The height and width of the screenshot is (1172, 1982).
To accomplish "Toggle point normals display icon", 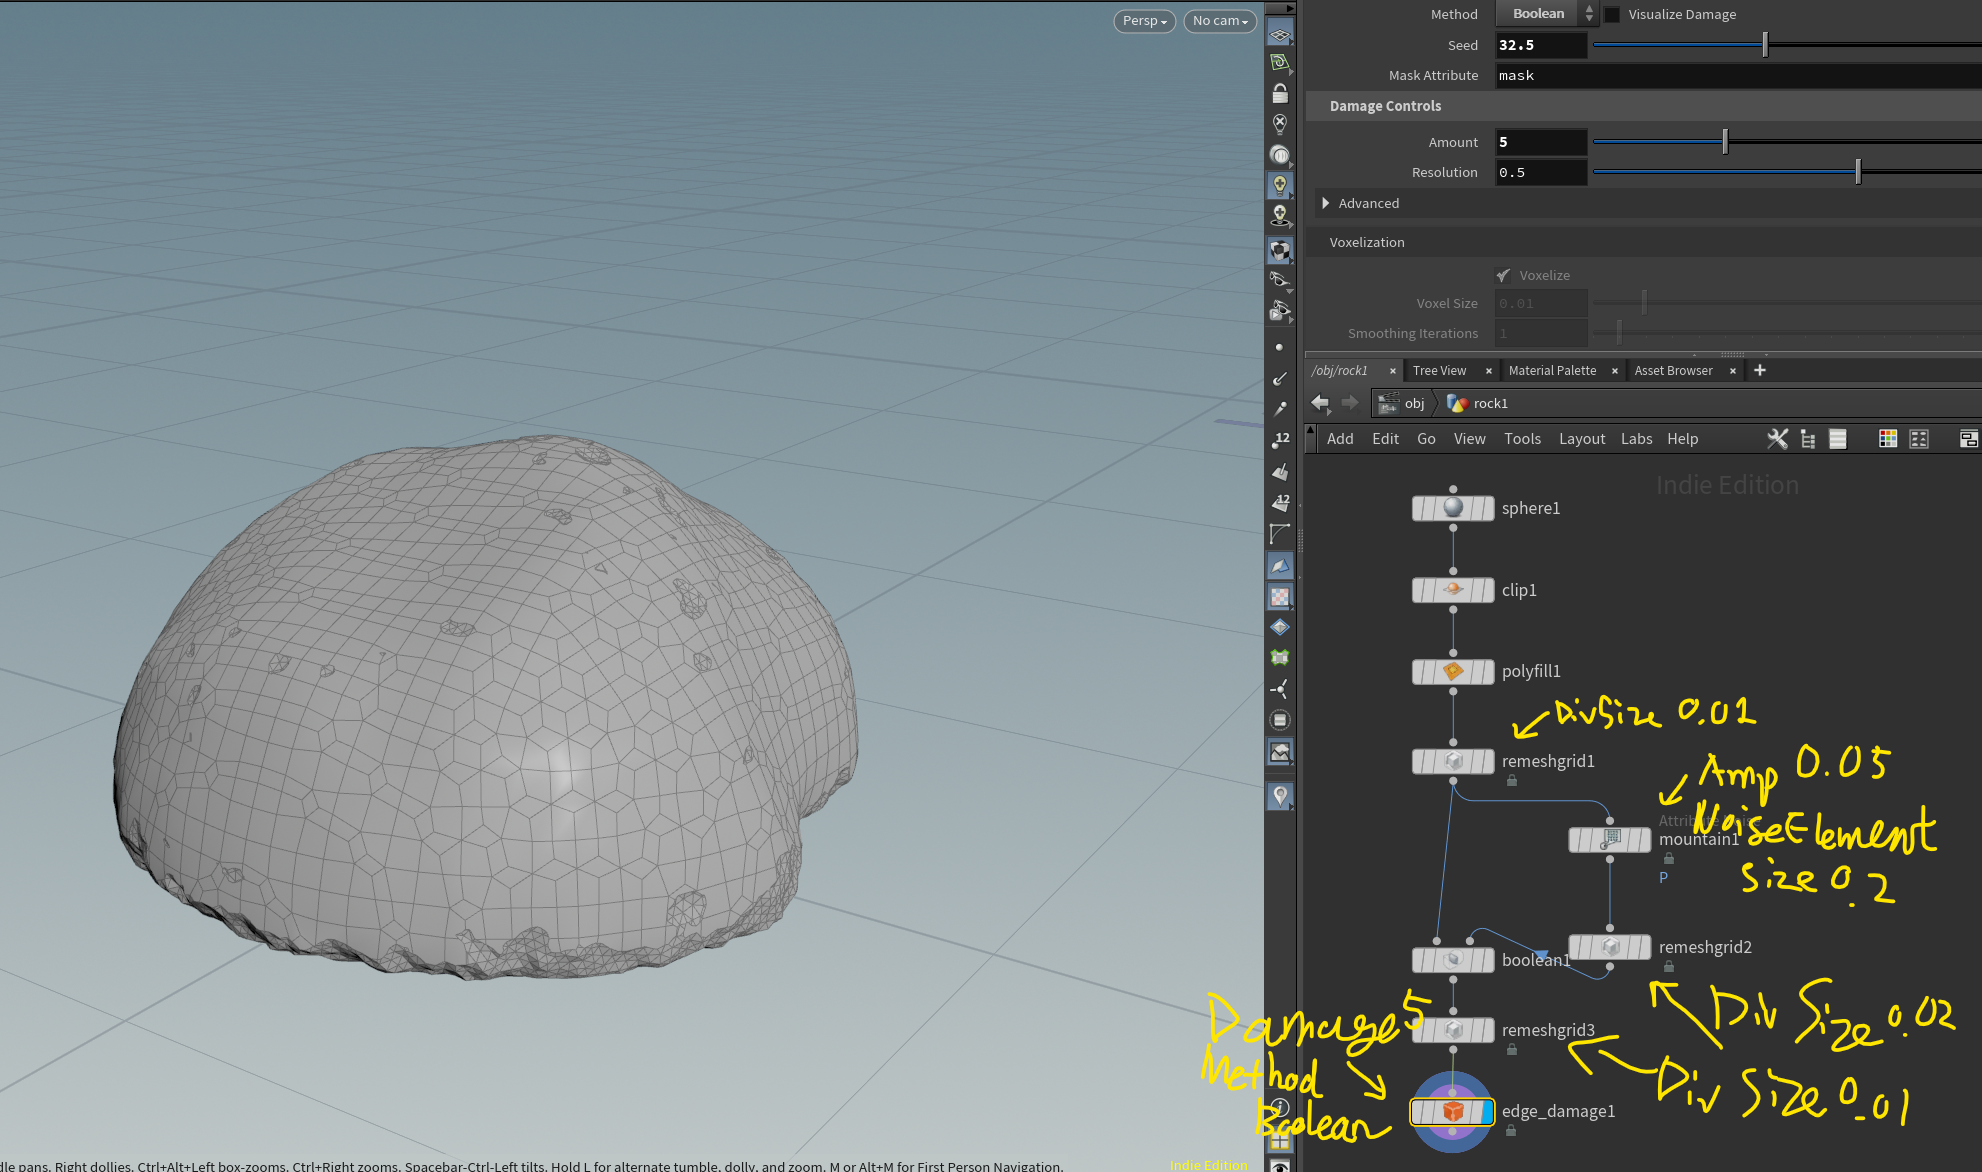I will [1279, 378].
